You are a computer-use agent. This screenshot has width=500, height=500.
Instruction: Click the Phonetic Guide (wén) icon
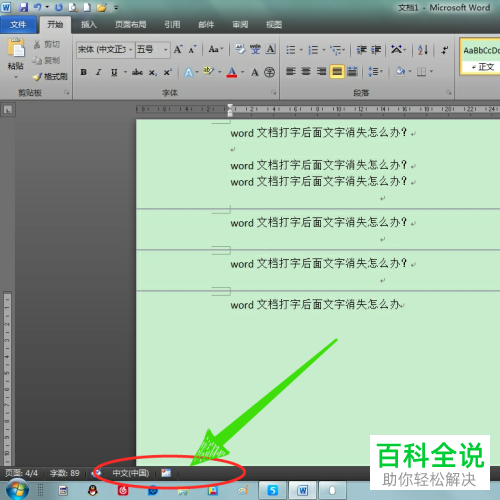click(255, 49)
